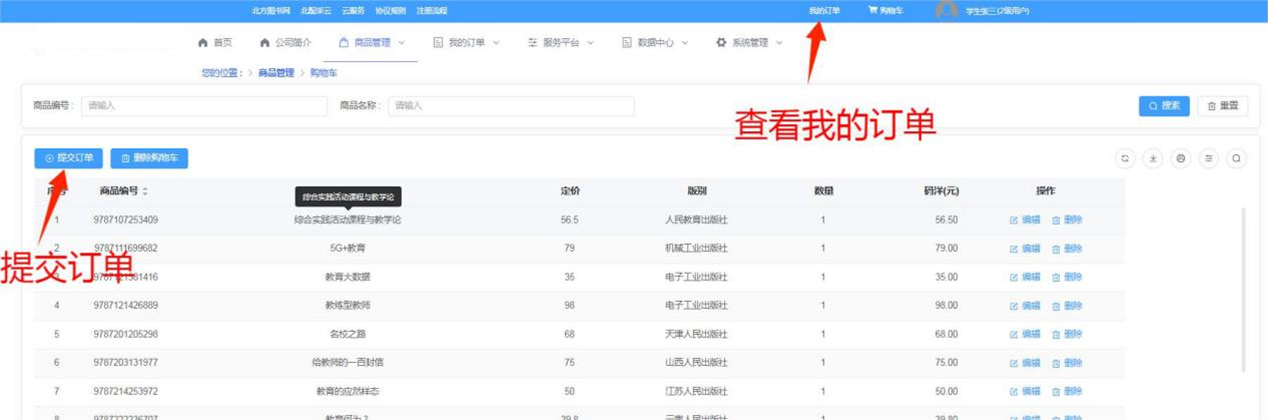
Task: Click the blue 搜索 button
Action: (x=1164, y=106)
